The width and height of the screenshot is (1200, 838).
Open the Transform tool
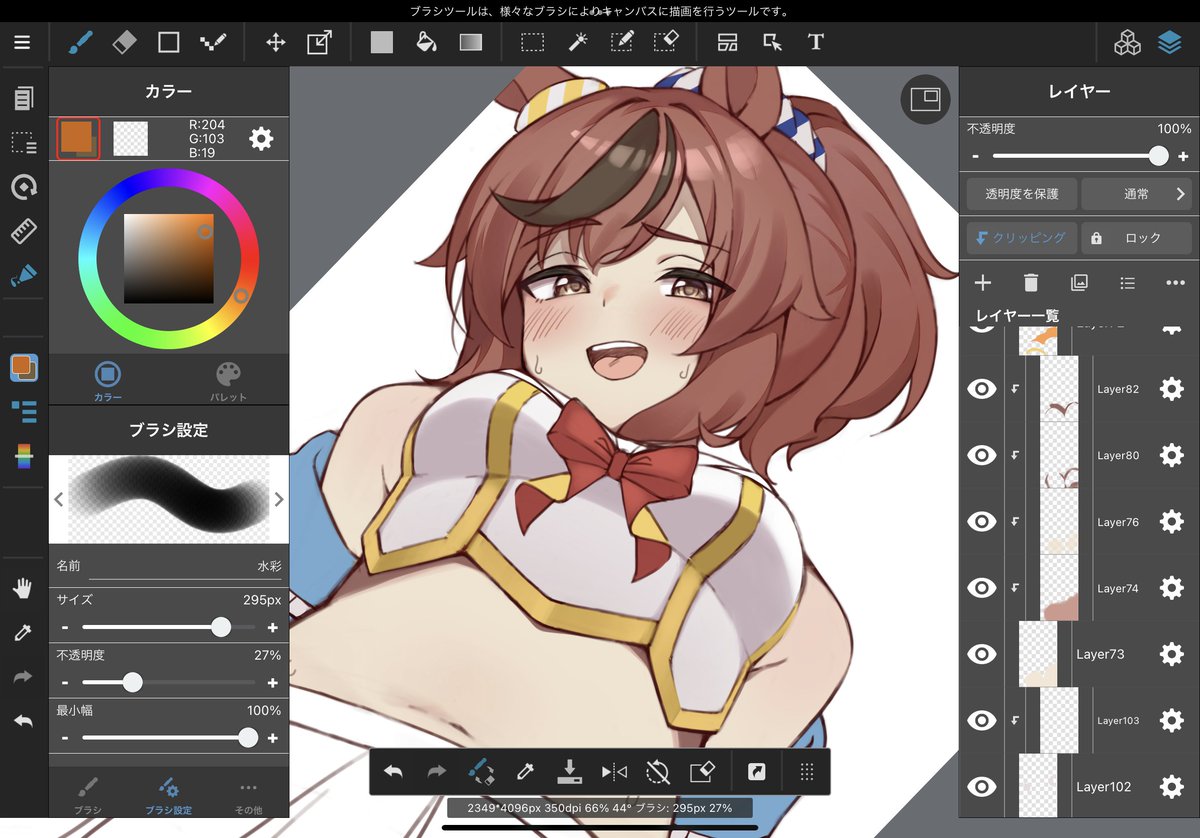319,43
